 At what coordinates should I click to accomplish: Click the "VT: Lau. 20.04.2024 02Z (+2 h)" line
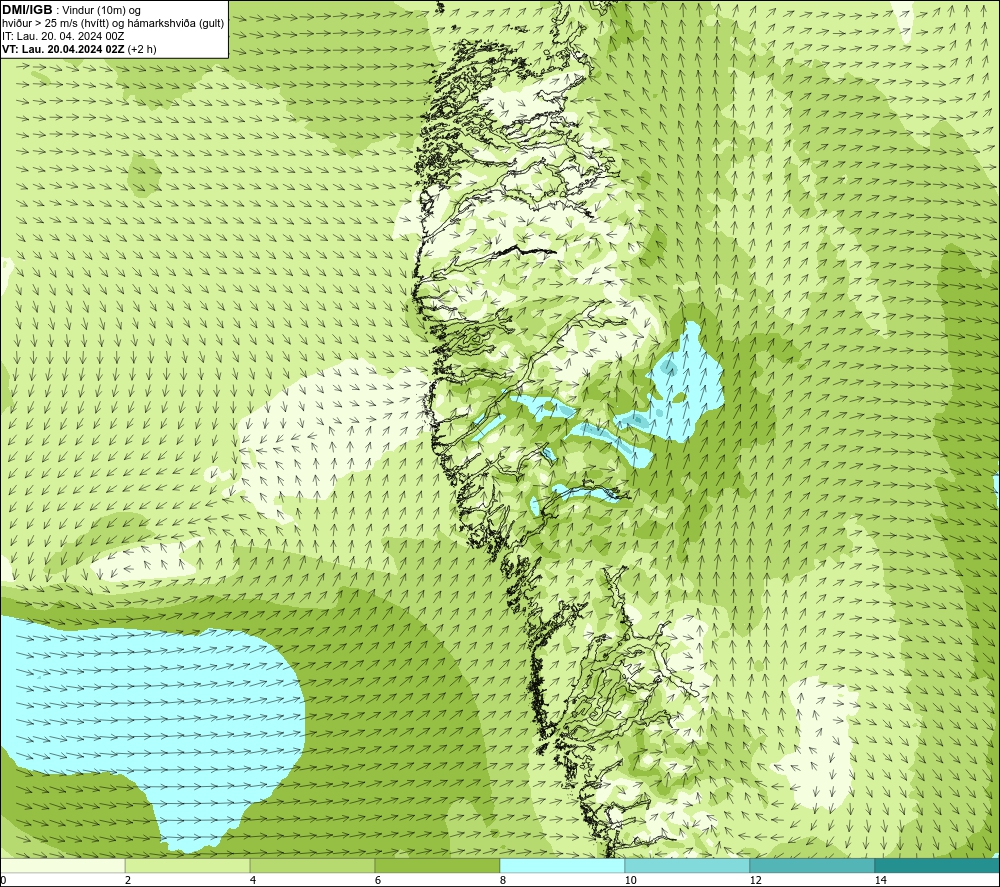point(79,49)
